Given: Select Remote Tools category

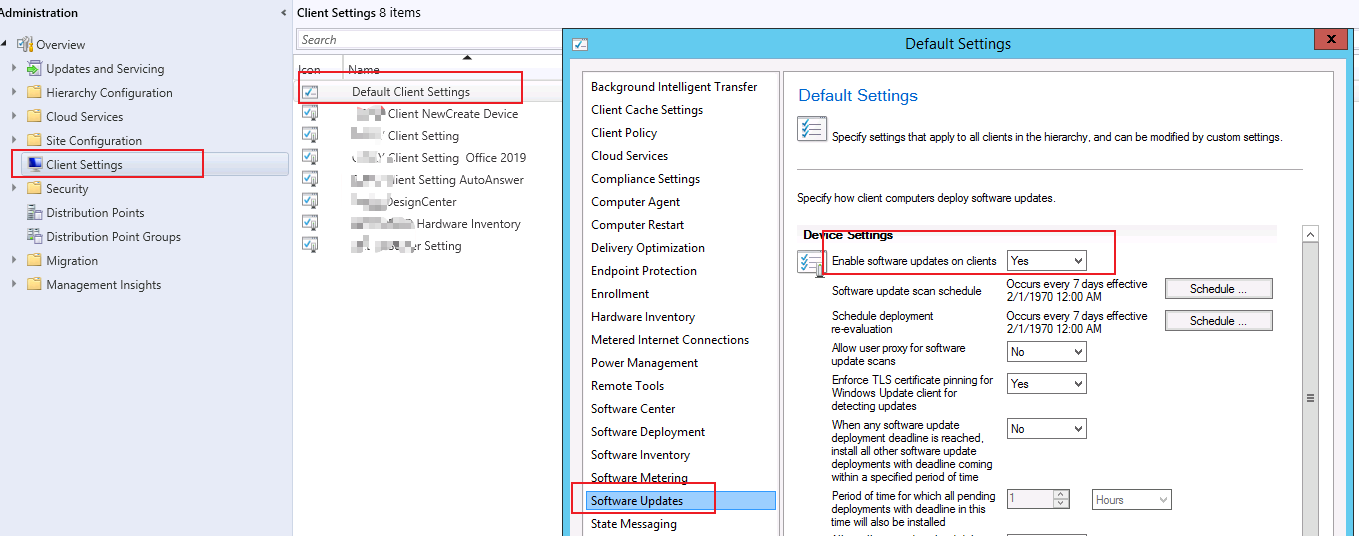Looking at the screenshot, I should click(x=627, y=386).
